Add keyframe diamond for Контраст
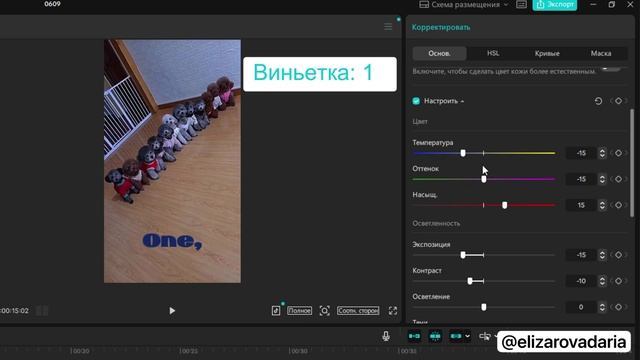The height and width of the screenshot is (360, 640). pyautogui.click(x=618, y=281)
